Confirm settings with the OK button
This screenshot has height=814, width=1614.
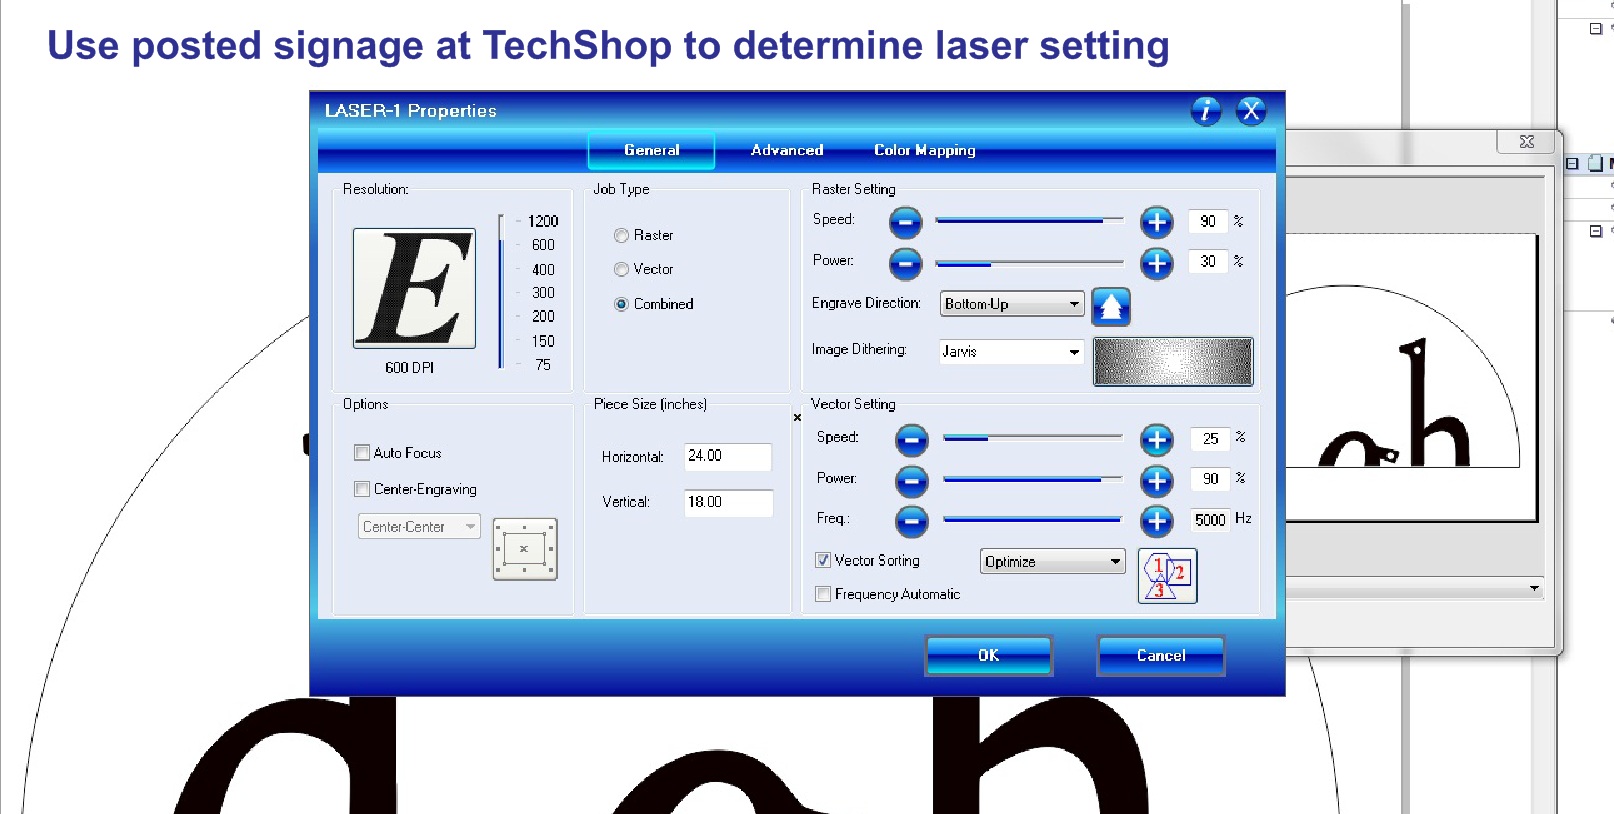(x=989, y=656)
